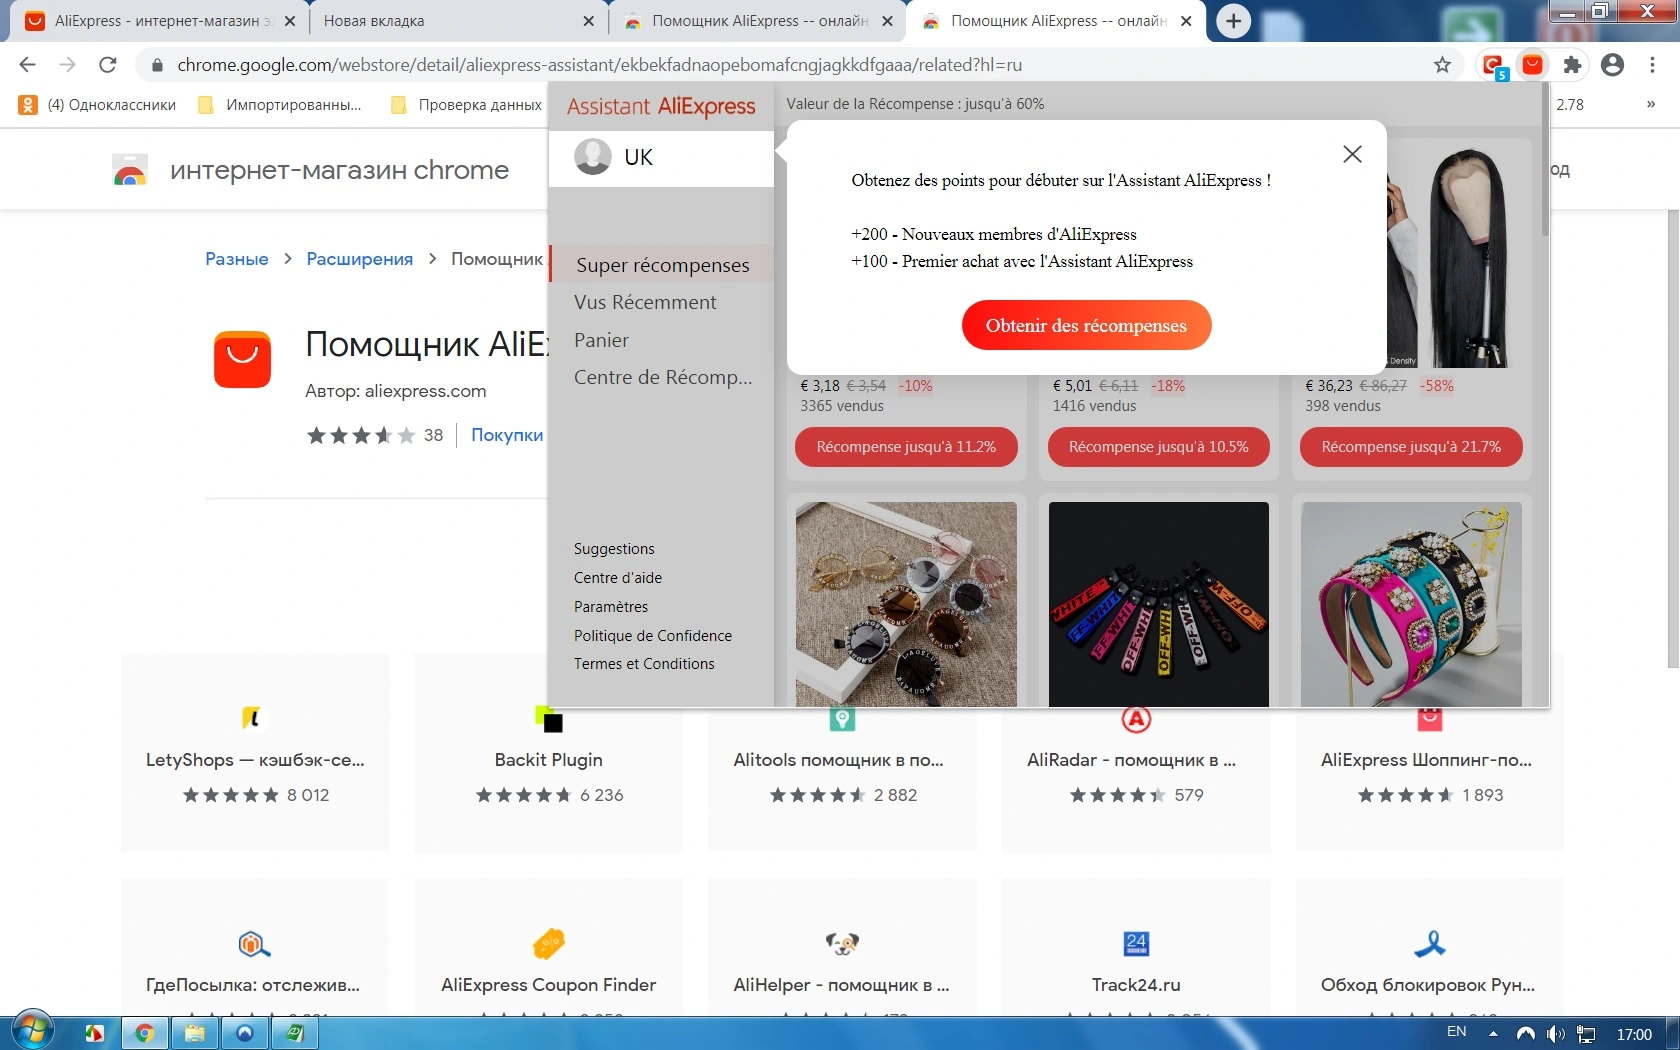Go to Разные breadcrumb link
Screen dimensions: 1680x1050
pos(237,259)
